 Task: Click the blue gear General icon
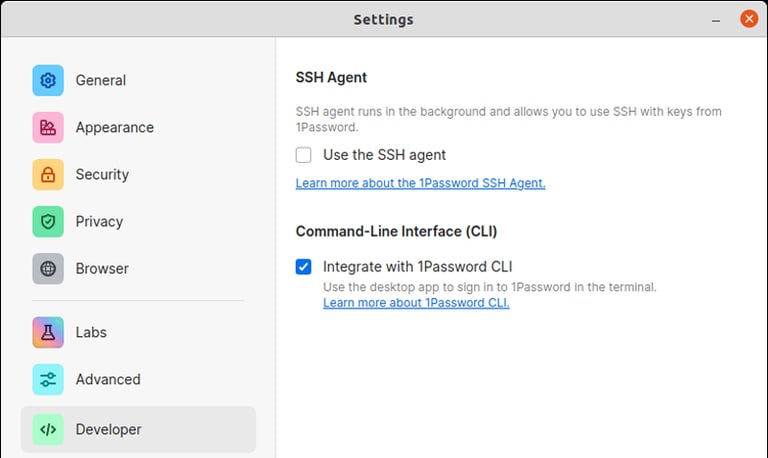[x=48, y=80]
